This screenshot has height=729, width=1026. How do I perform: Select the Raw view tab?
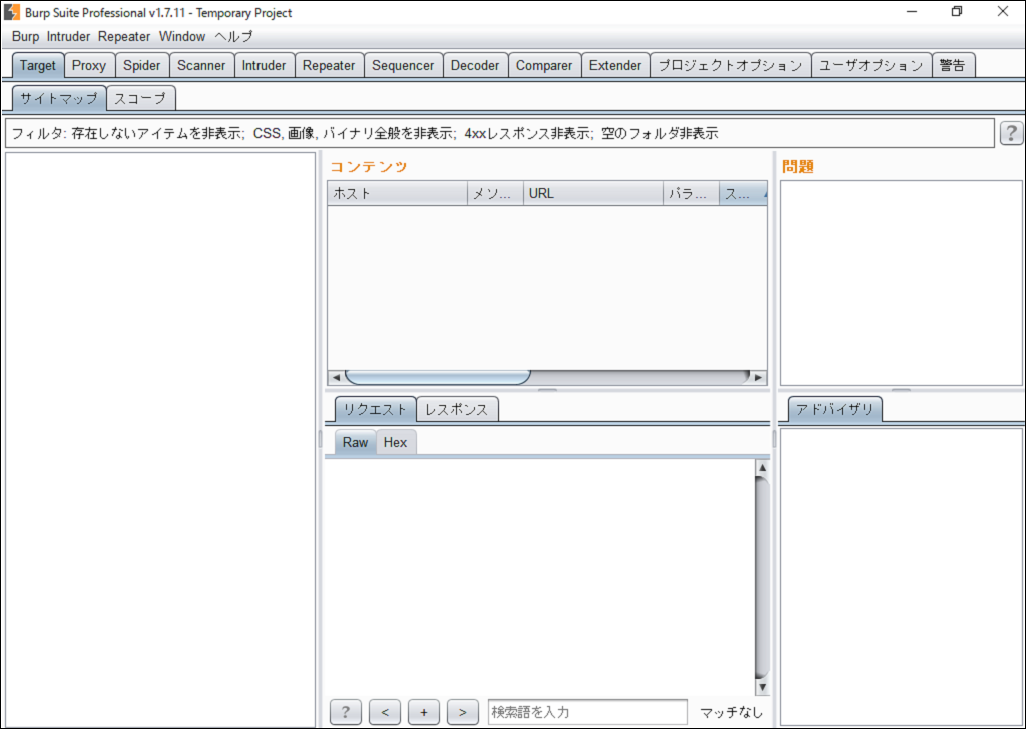pos(355,442)
